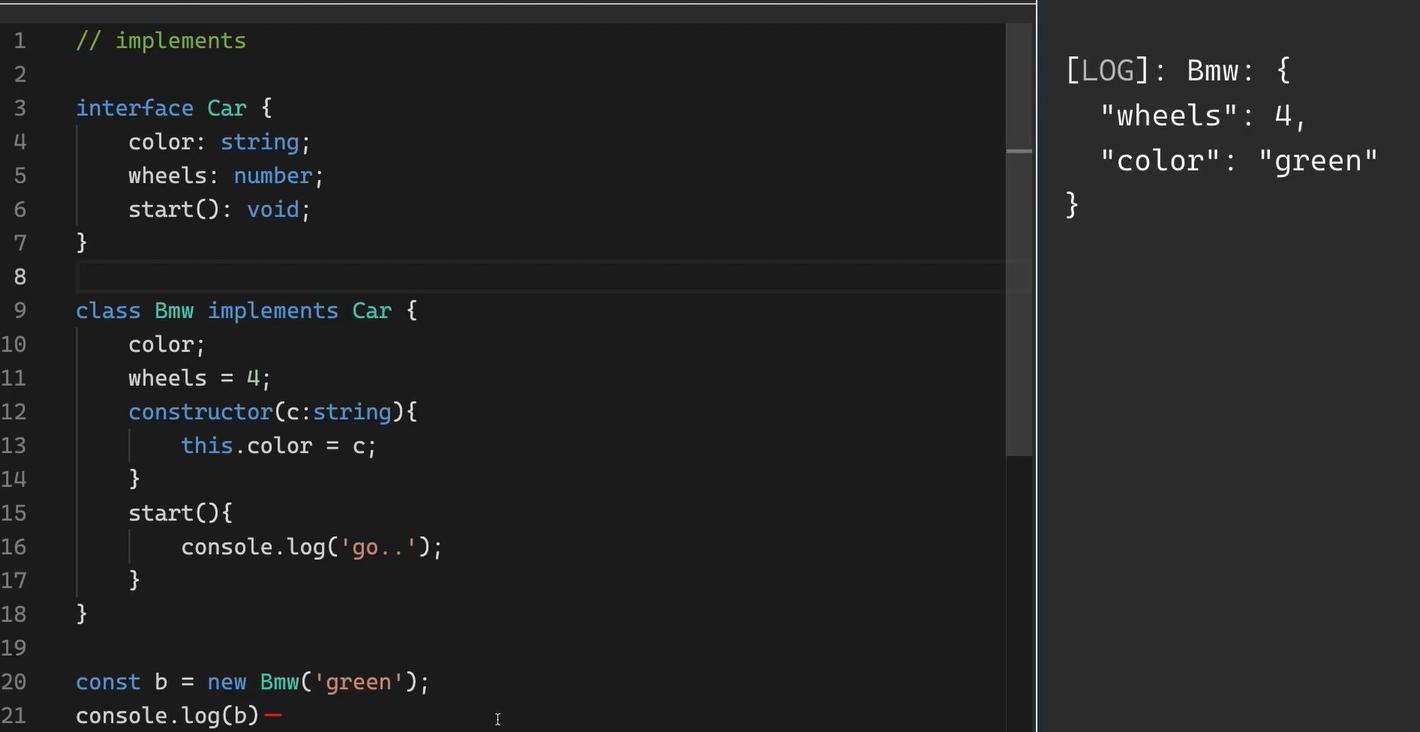The width and height of the screenshot is (1420, 732).
Task: Click closing brace on line 7
Action: click(82, 243)
